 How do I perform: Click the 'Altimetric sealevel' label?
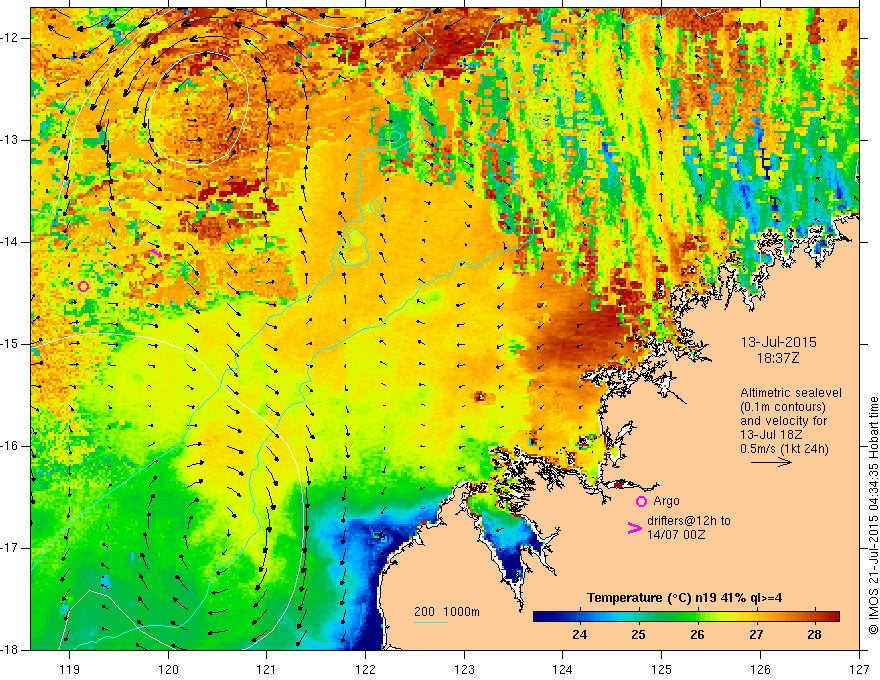tap(791, 393)
